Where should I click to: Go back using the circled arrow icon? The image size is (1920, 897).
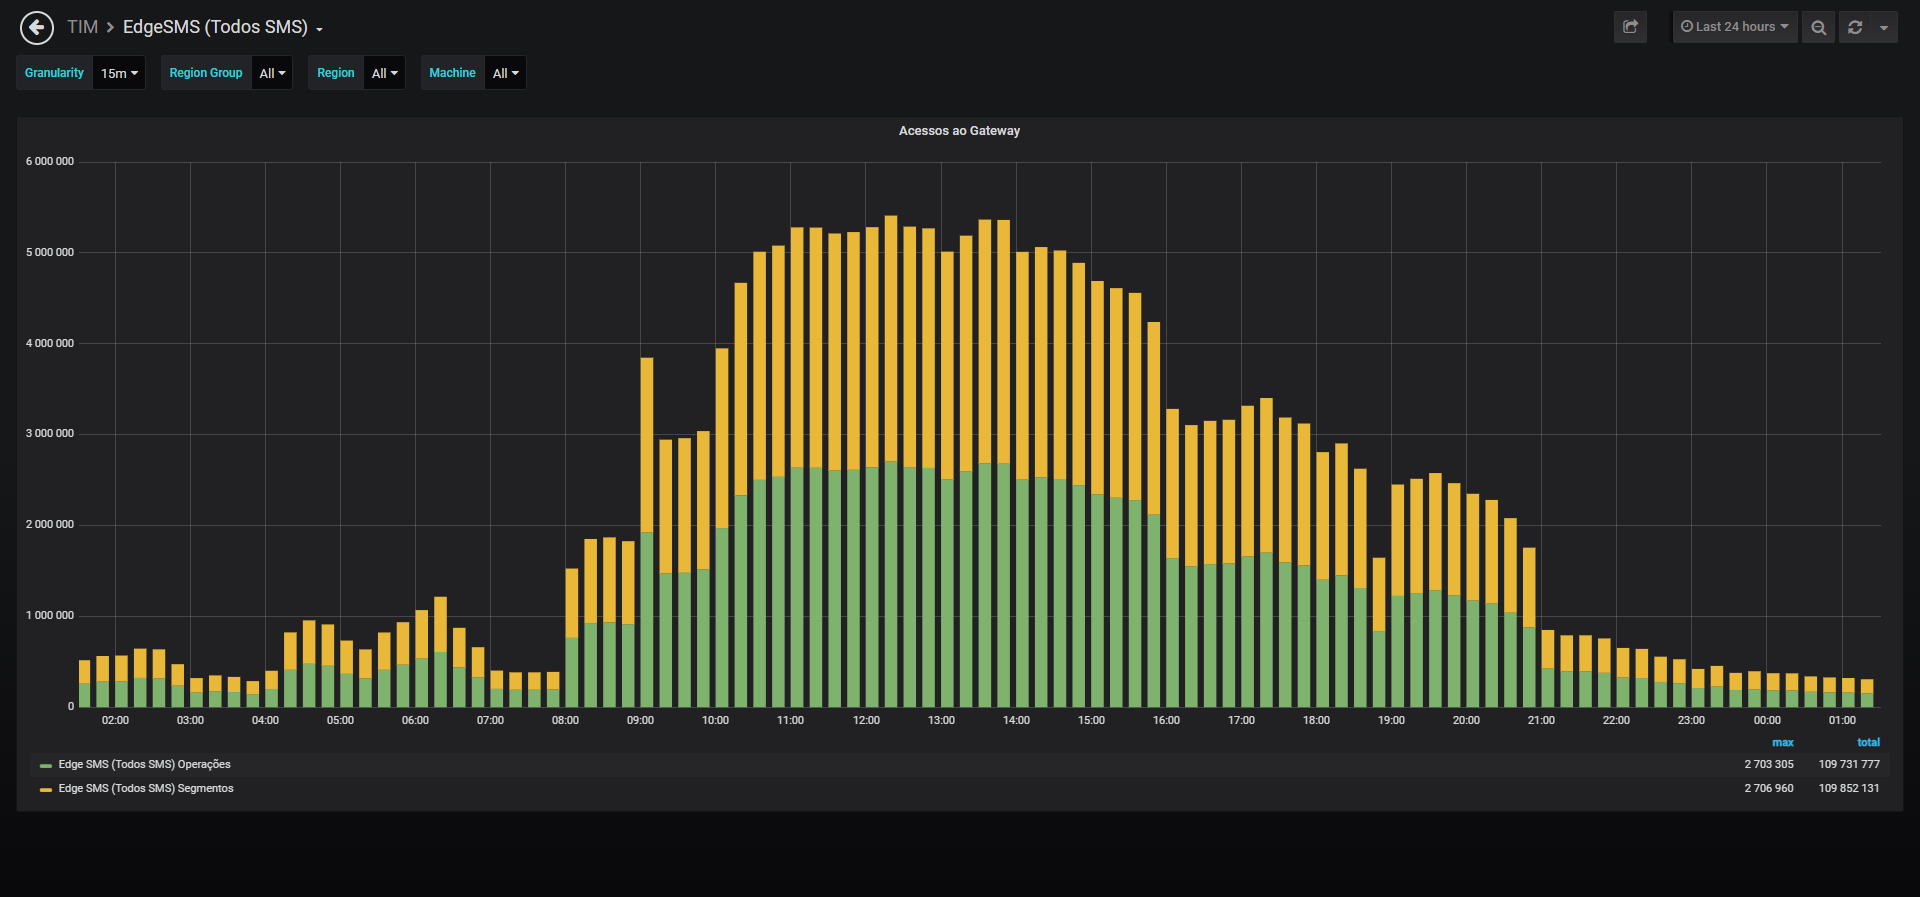[x=37, y=27]
